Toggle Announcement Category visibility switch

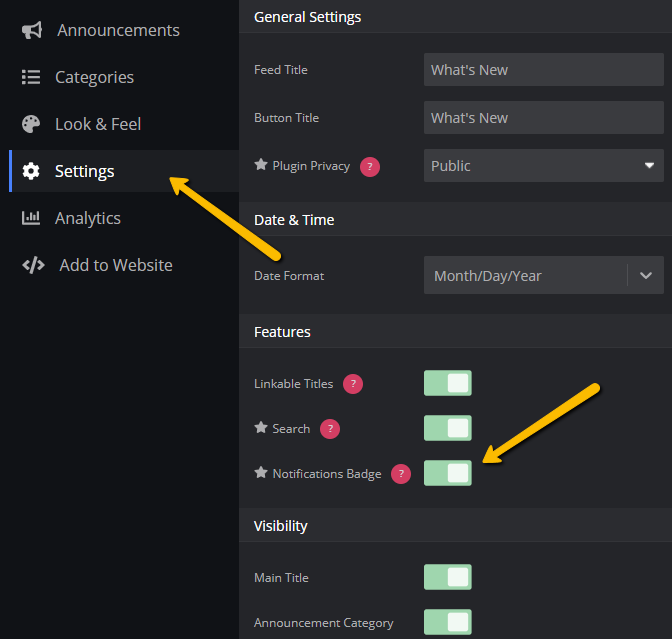click(447, 622)
